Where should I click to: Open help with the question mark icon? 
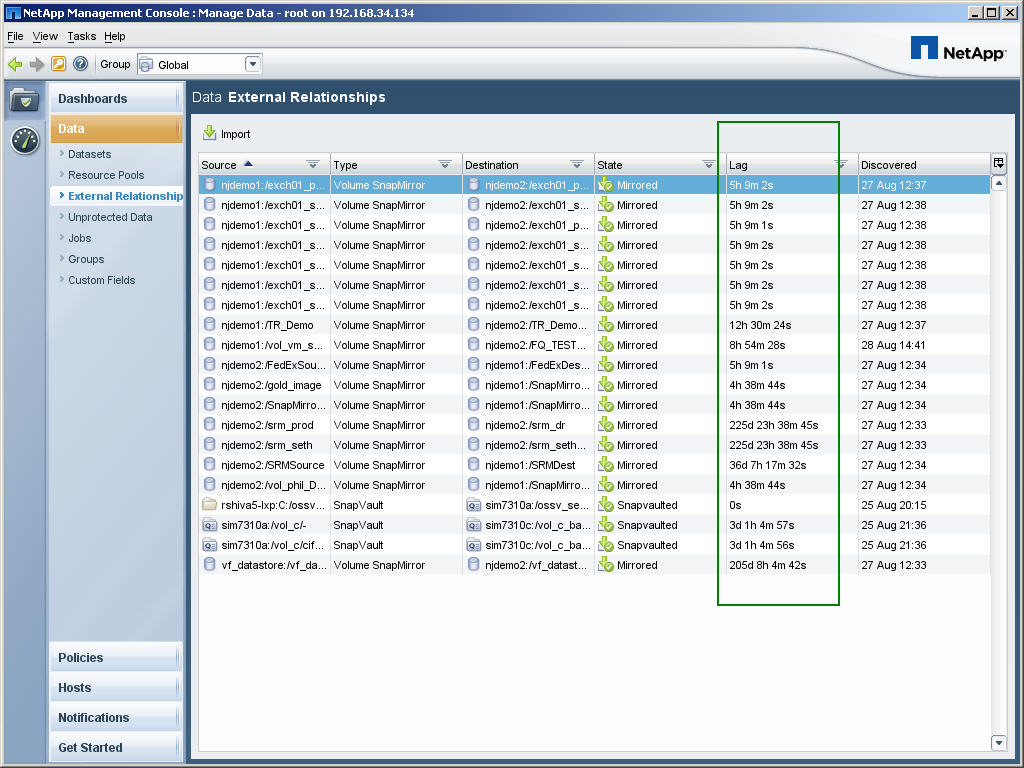pyautogui.click(x=81, y=64)
